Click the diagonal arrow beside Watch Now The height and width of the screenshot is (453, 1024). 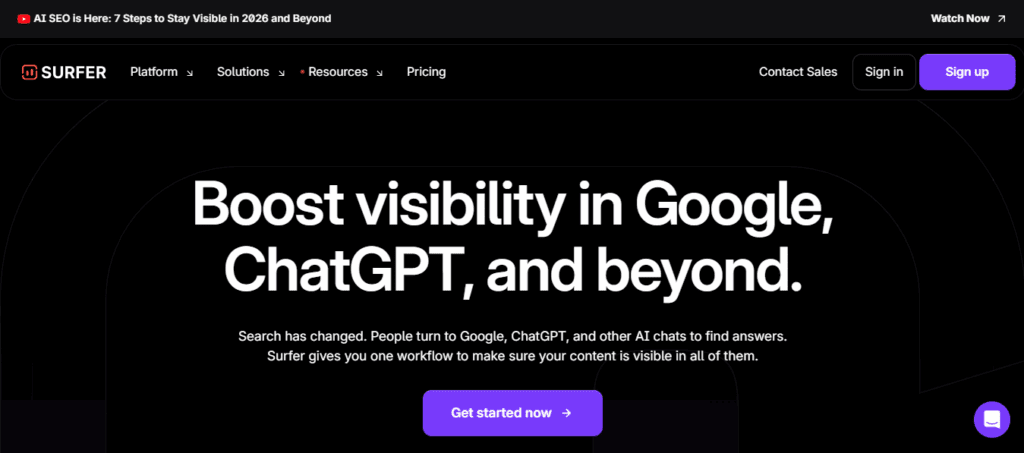coord(1001,18)
